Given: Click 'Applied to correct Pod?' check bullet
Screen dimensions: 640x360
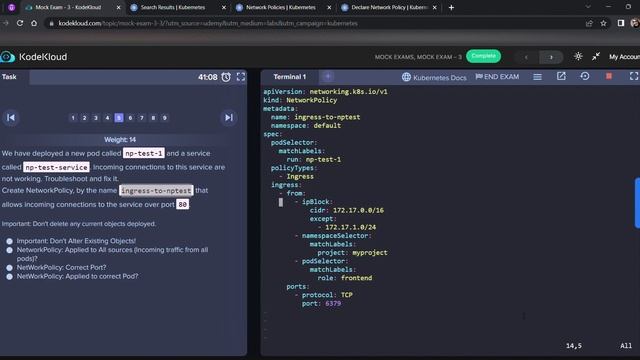Looking at the screenshot, I should point(9,277).
